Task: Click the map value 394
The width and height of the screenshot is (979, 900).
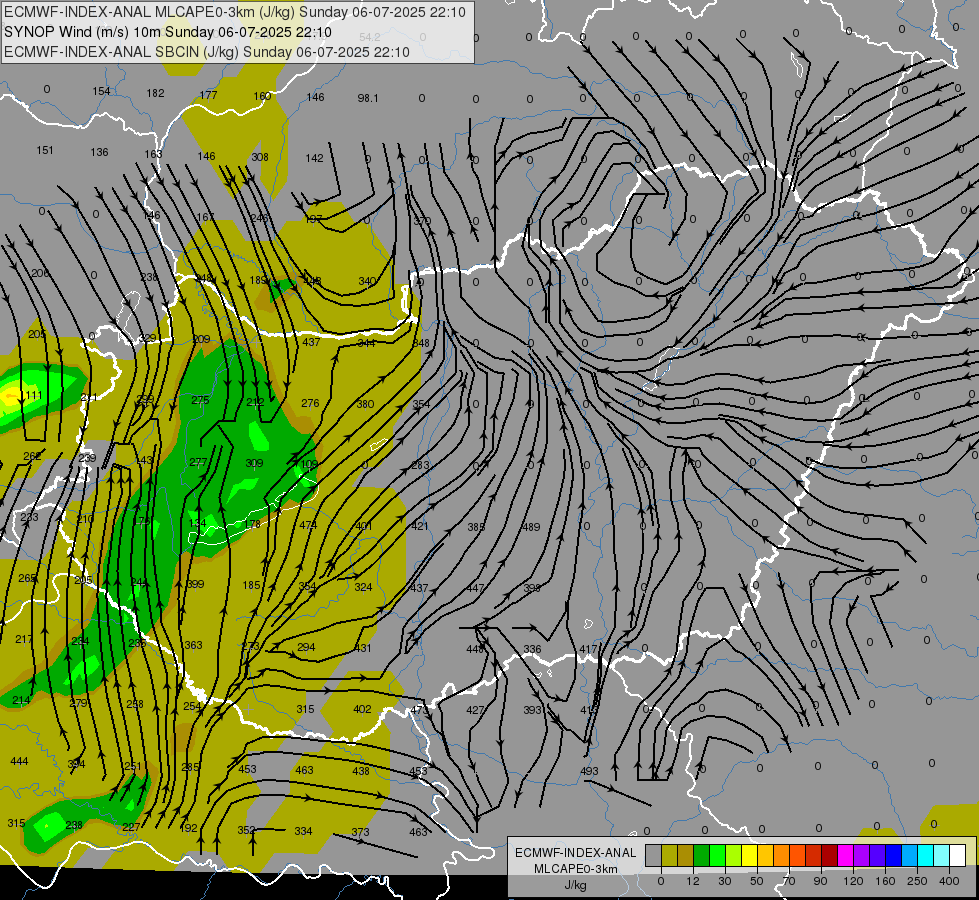Action: [76, 764]
